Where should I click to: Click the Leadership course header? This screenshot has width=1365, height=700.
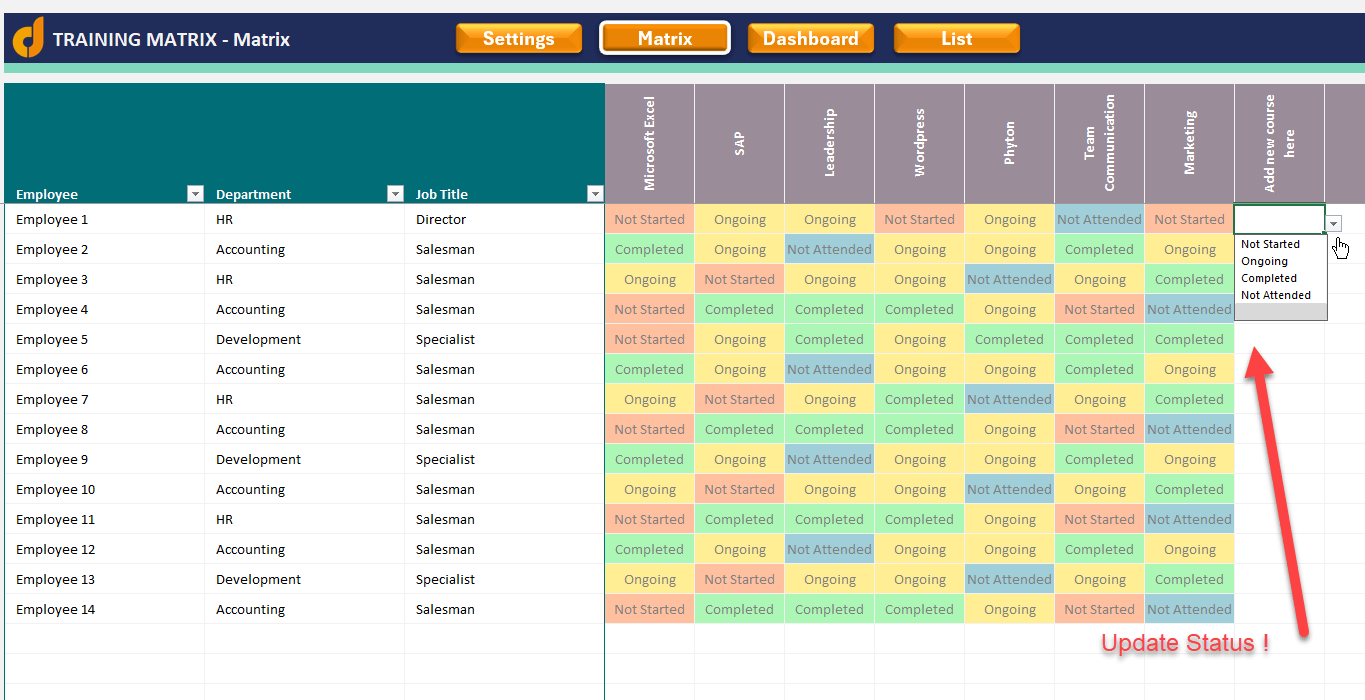point(830,143)
